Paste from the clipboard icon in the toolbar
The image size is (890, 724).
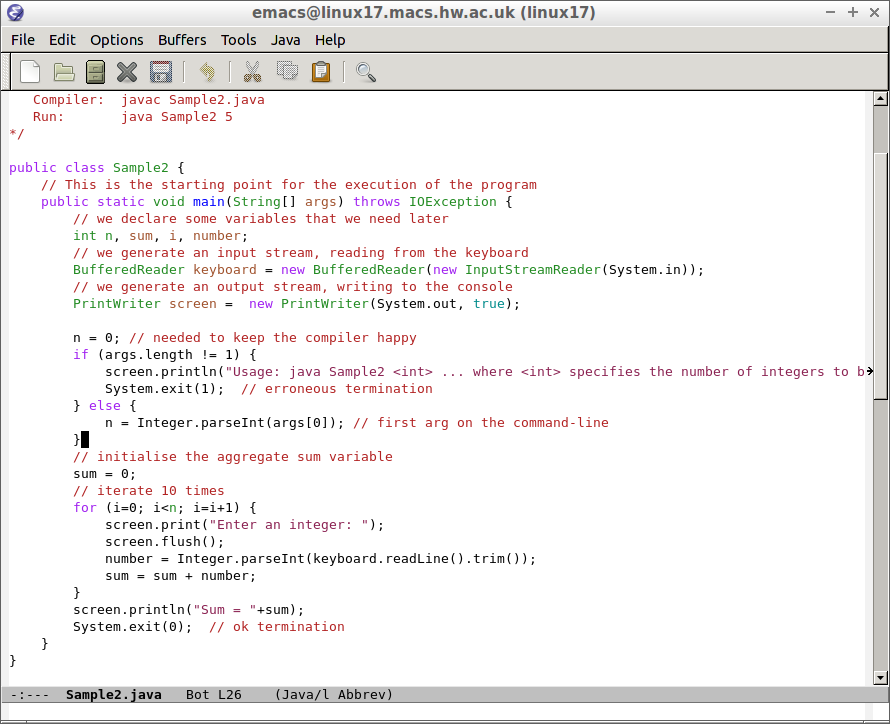click(x=320, y=72)
